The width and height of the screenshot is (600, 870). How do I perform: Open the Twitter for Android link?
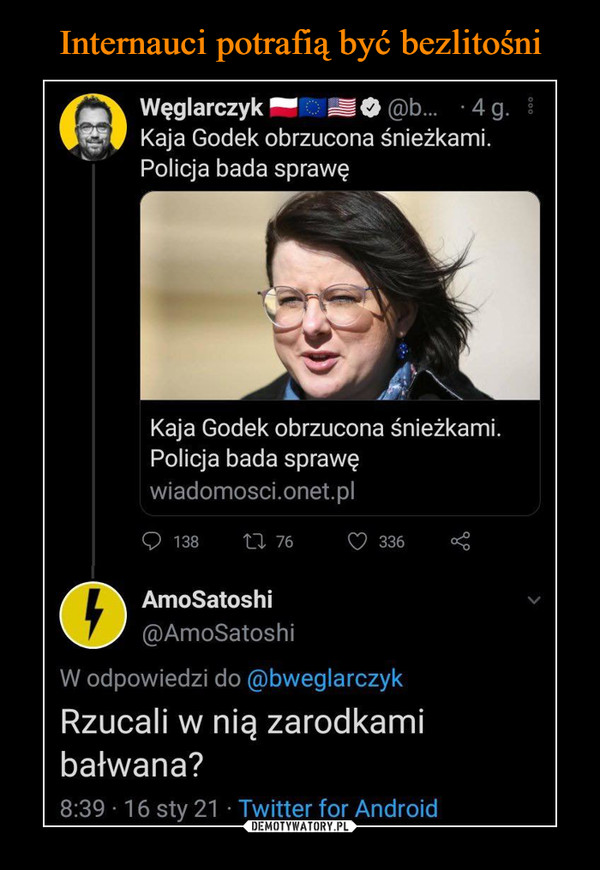(x=338, y=808)
